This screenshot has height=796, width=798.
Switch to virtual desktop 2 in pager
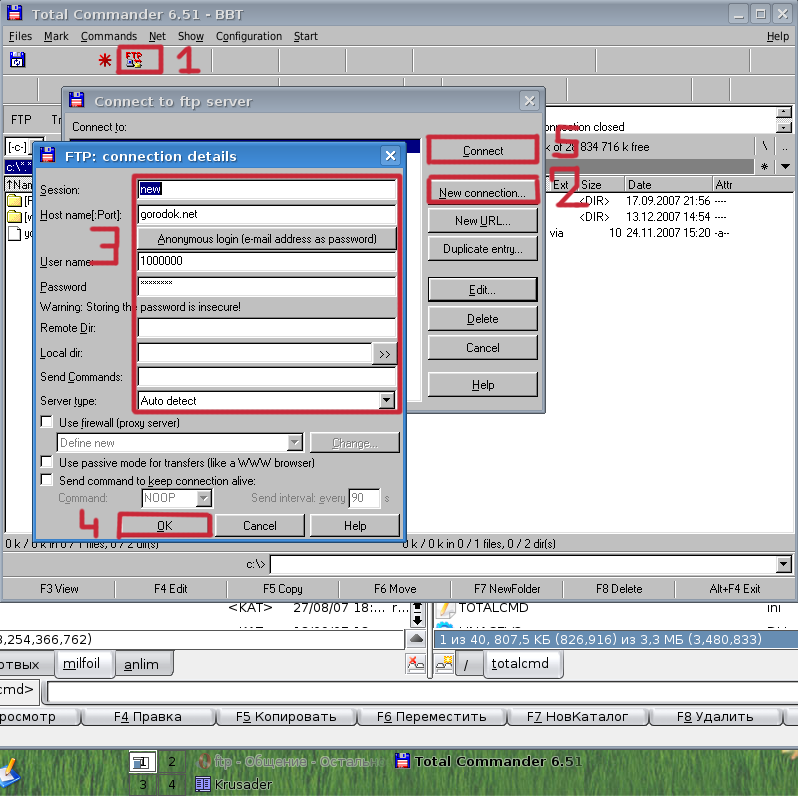(x=172, y=762)
